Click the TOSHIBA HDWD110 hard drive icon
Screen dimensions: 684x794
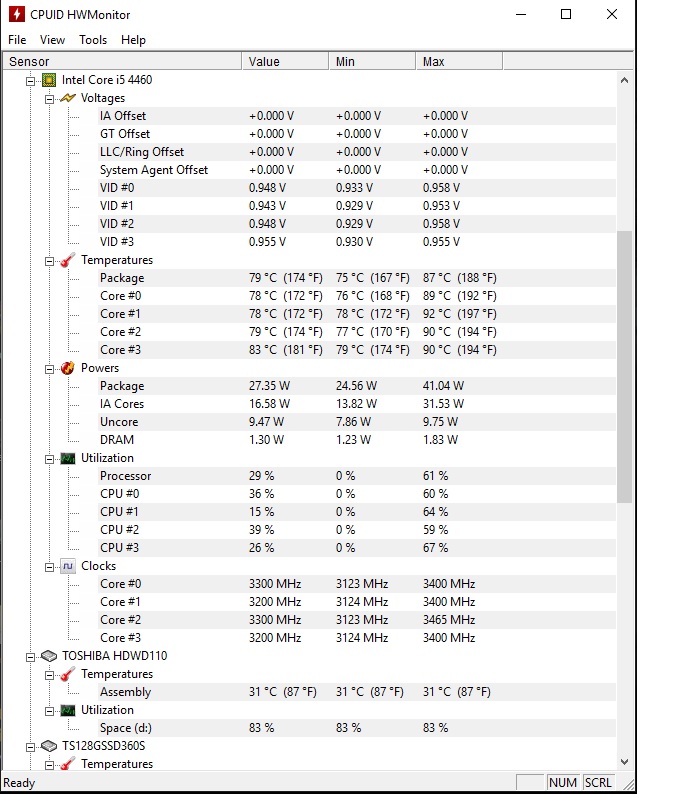(49, 656)
